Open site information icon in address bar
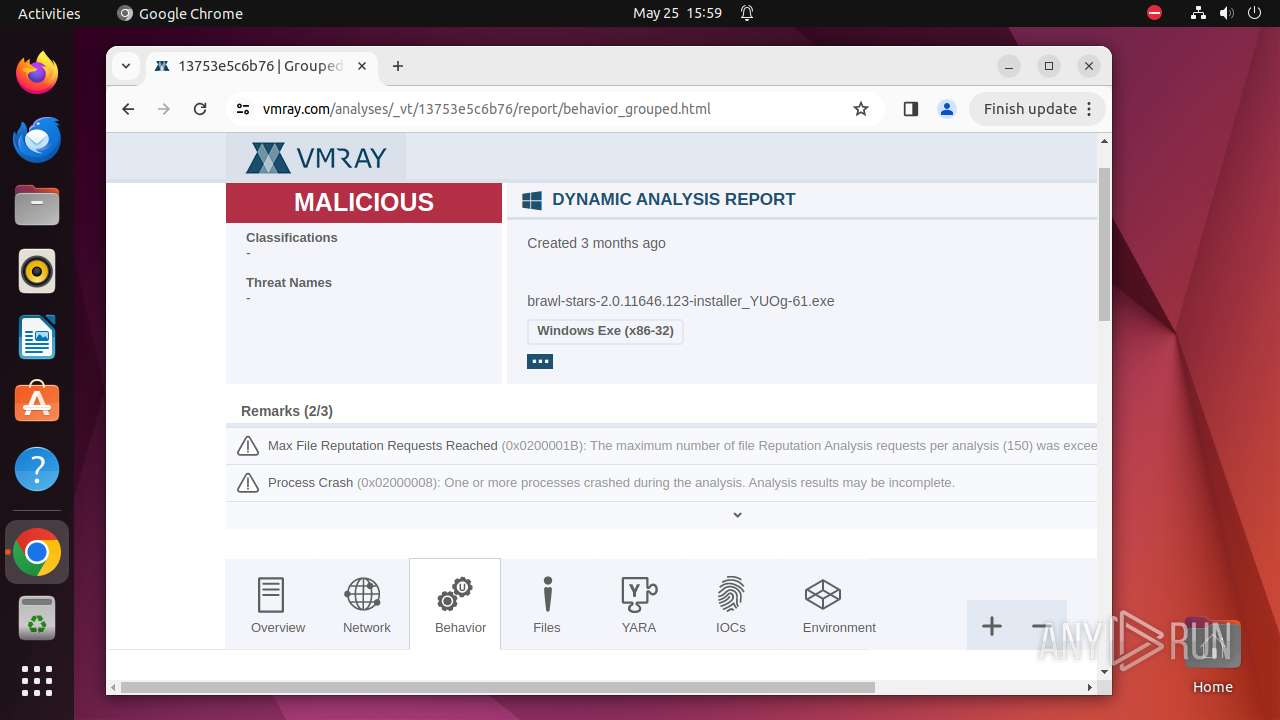This screenshot has height=720, width=1280. (x=243, y=109)
